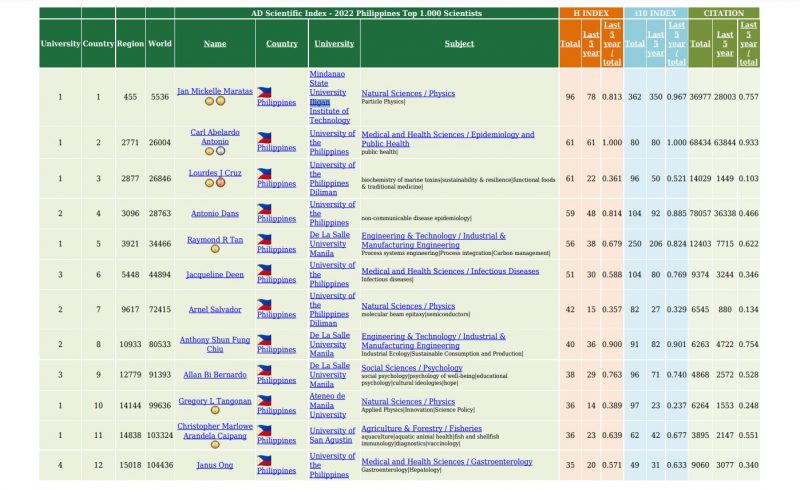This screenshot has width=800, height=490.
Task: Sort by H Index Last 5 year header
Action: click(x=591, y=44)
